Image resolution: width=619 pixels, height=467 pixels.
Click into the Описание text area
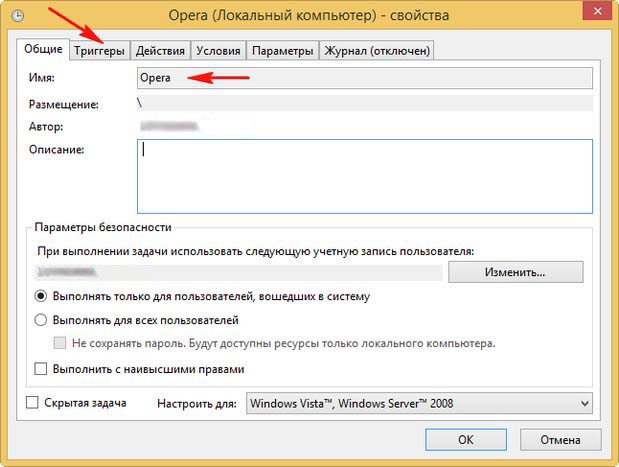click(x=365, y=176)
